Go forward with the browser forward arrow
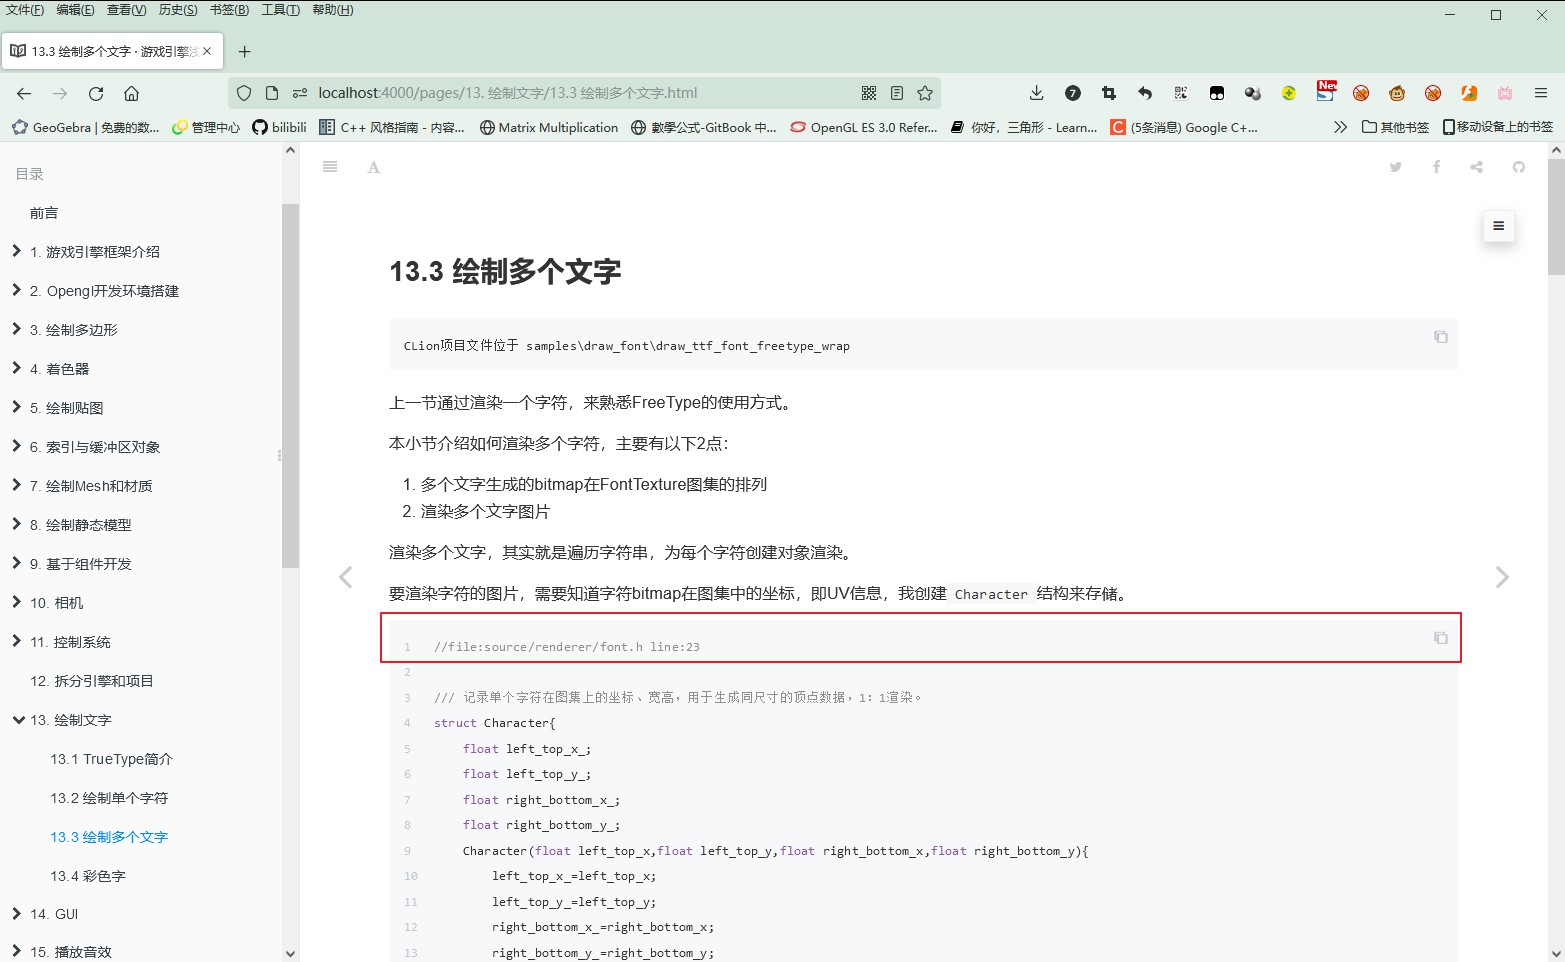This screenshot has height=962, width=1565. click(60, 93)
